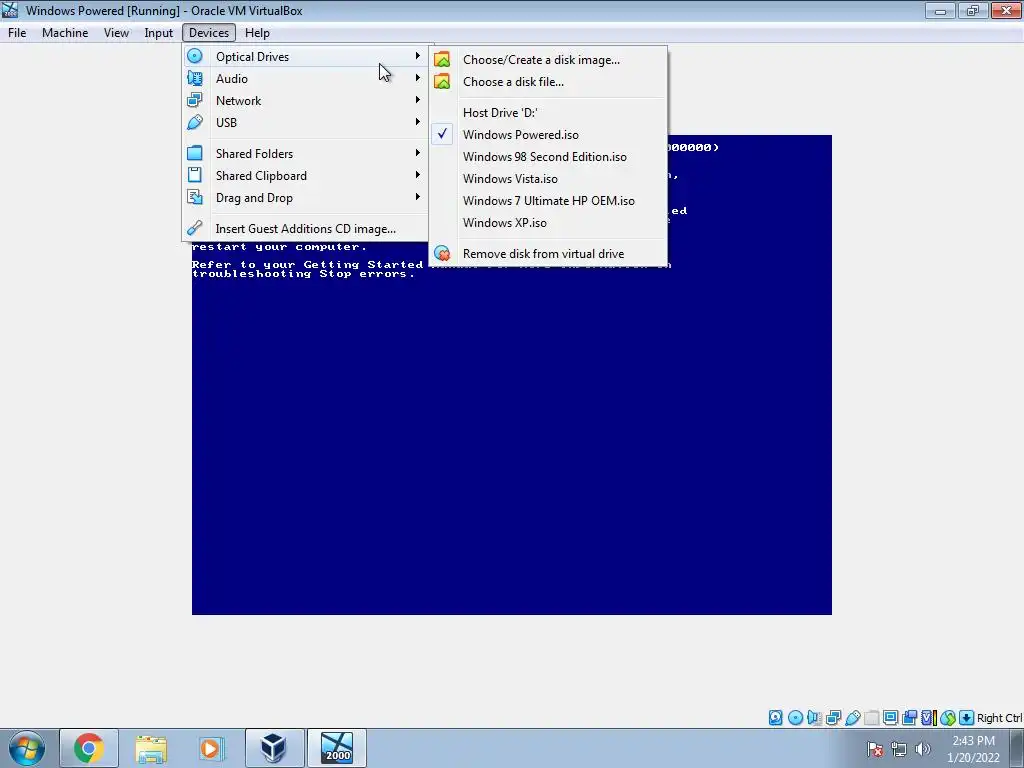Click the optical drive status bar icon
Image resolution: width=1024 pixels, height=768 pixels.
[795, 718]
